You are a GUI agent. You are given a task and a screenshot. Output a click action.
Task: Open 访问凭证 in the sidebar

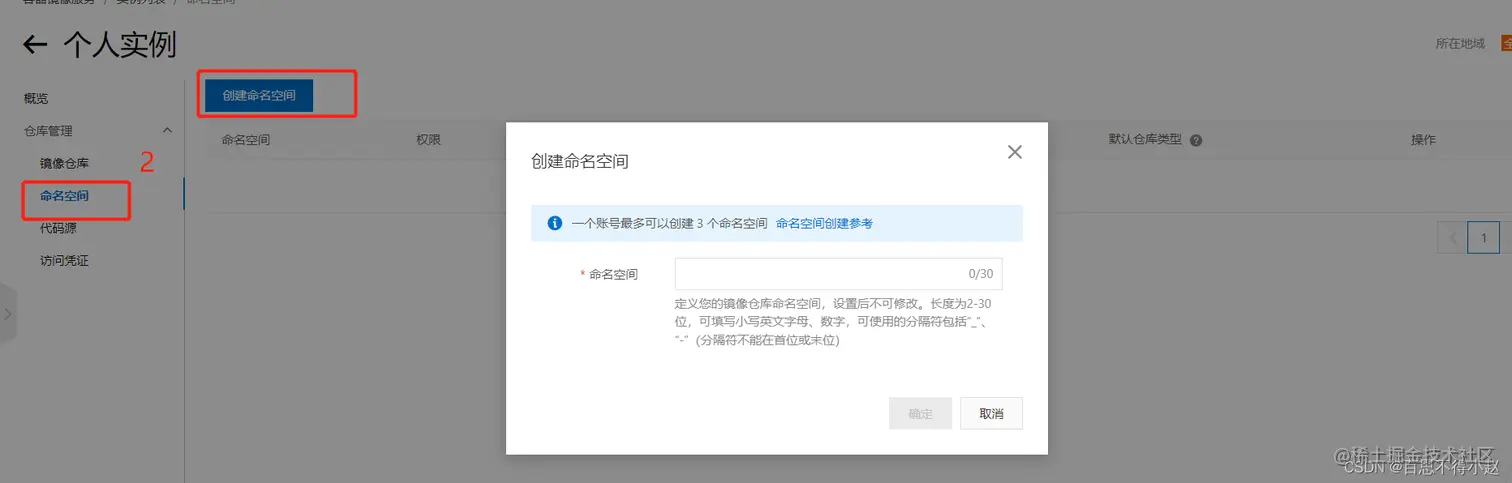tap(64, 261)
